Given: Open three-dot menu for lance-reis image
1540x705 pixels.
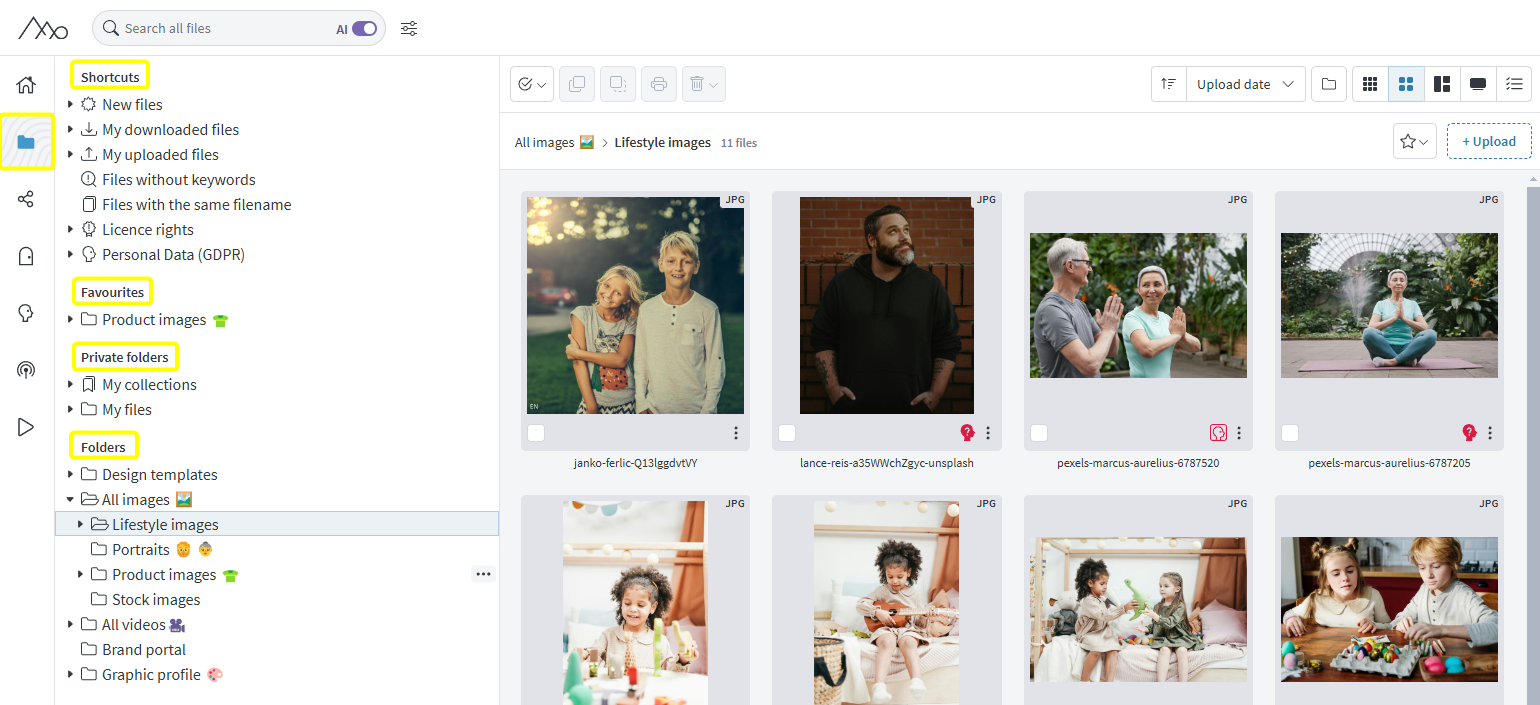Looking at the screenshot, I should [x=988, y=433].
